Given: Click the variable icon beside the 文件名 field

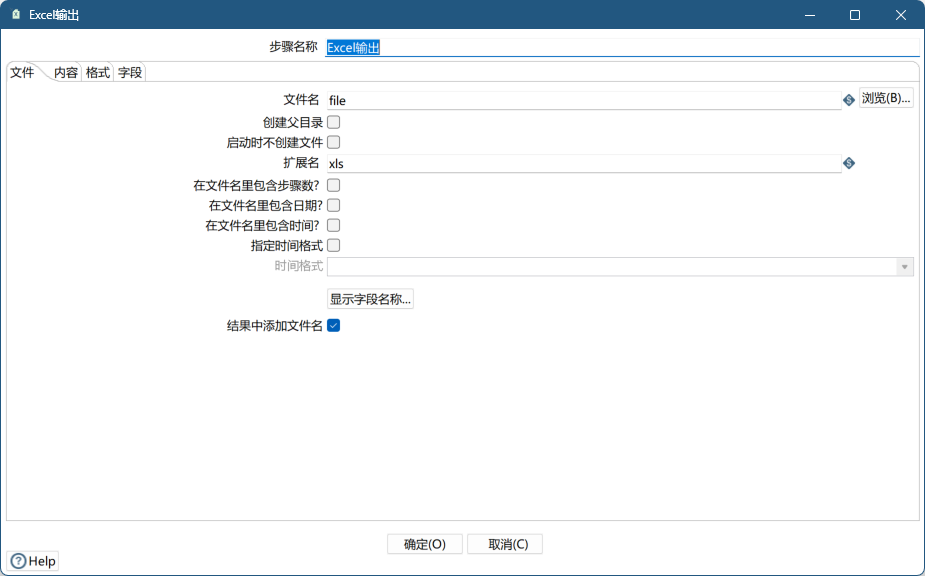Looking at the screenshot, I should click(x=848, y=99).
